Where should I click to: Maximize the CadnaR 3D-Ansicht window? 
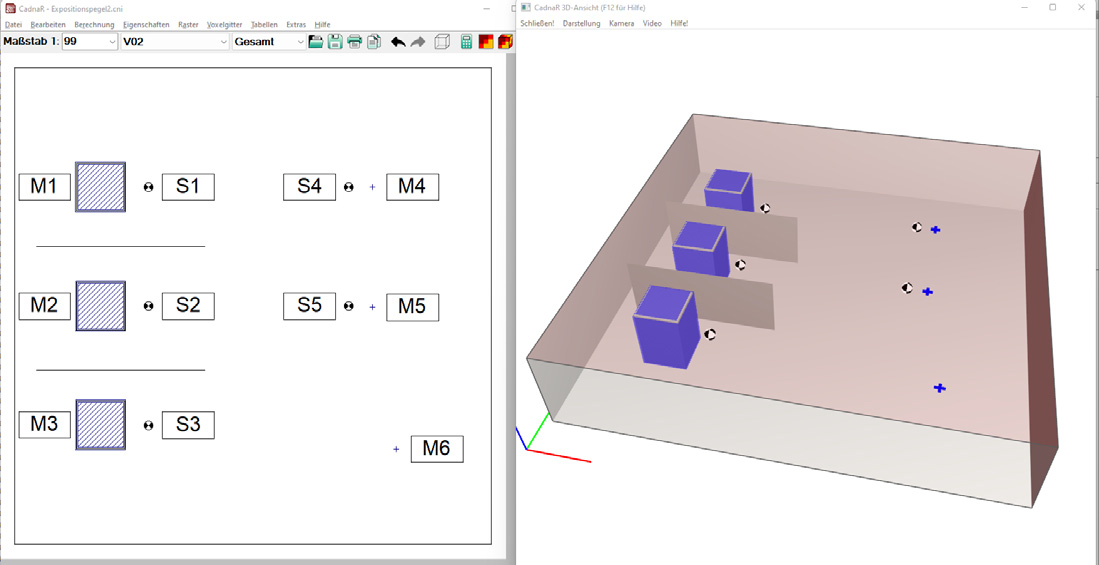[x=1052, y=7]
